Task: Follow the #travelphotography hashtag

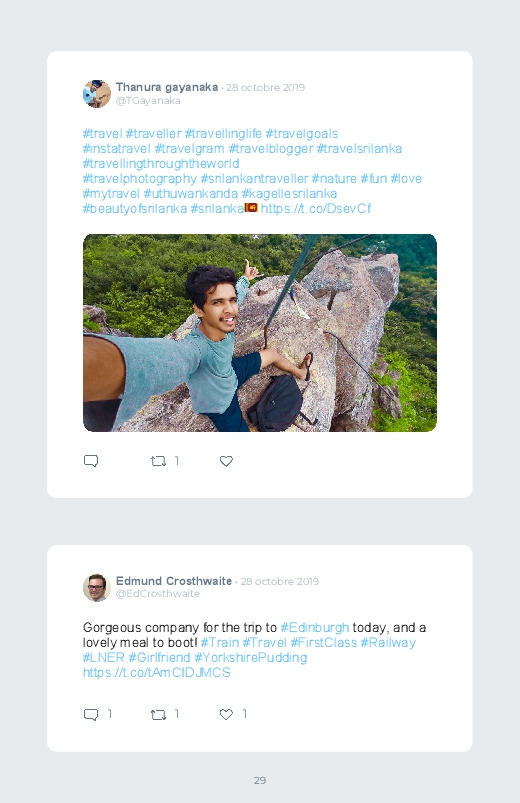Action: pyautogui.click(x=140, y=179)
